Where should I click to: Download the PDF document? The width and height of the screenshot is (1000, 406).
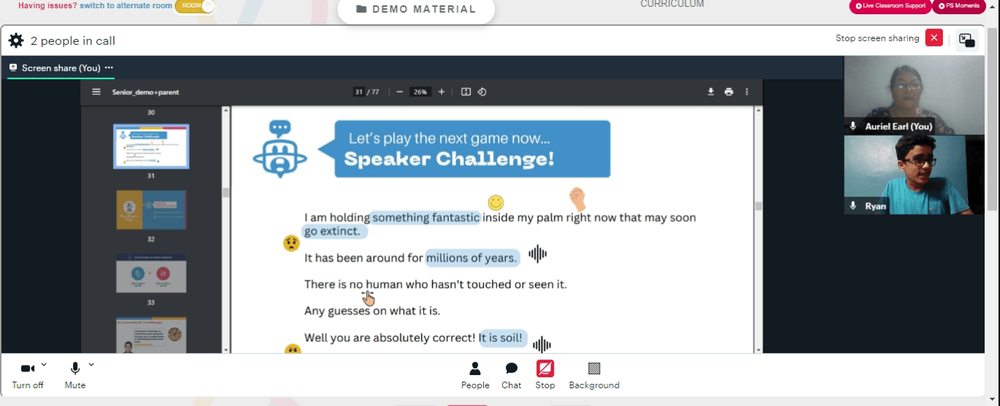[x=710, y=92]
